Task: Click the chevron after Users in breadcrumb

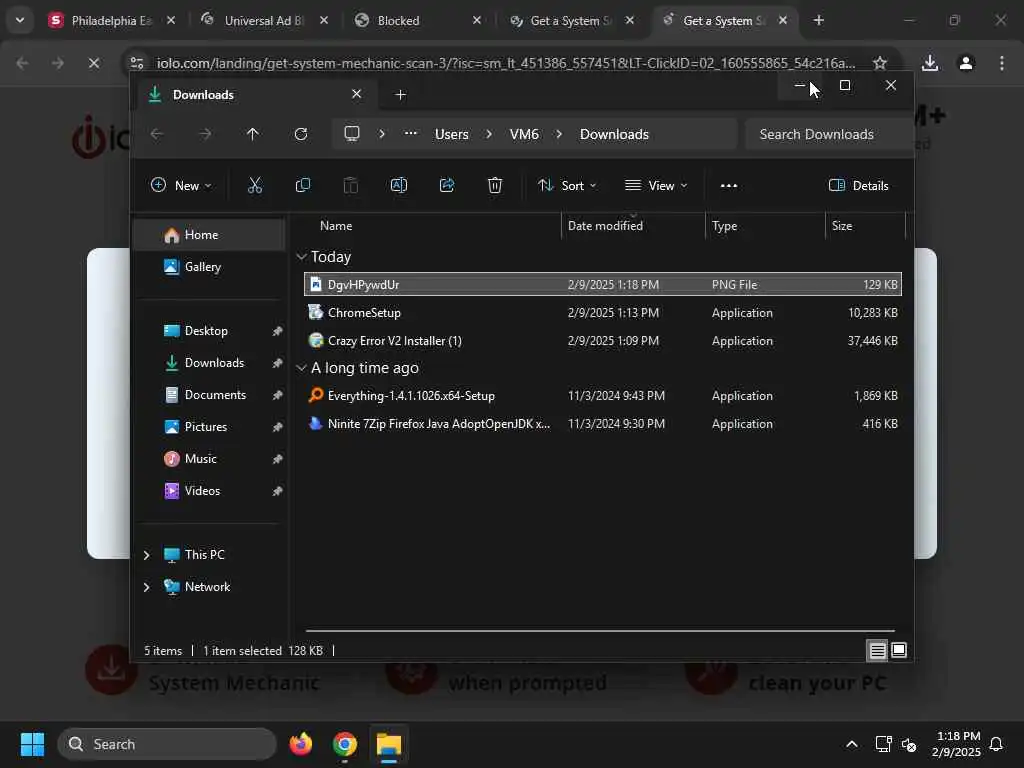Action: click(x=488, y=134)
